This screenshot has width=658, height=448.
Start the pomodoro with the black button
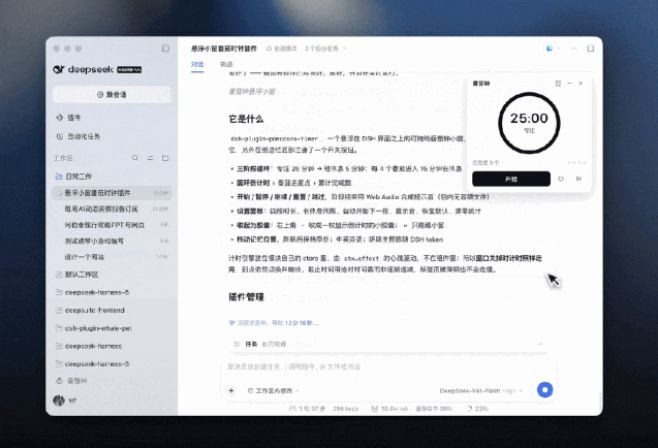511,179
